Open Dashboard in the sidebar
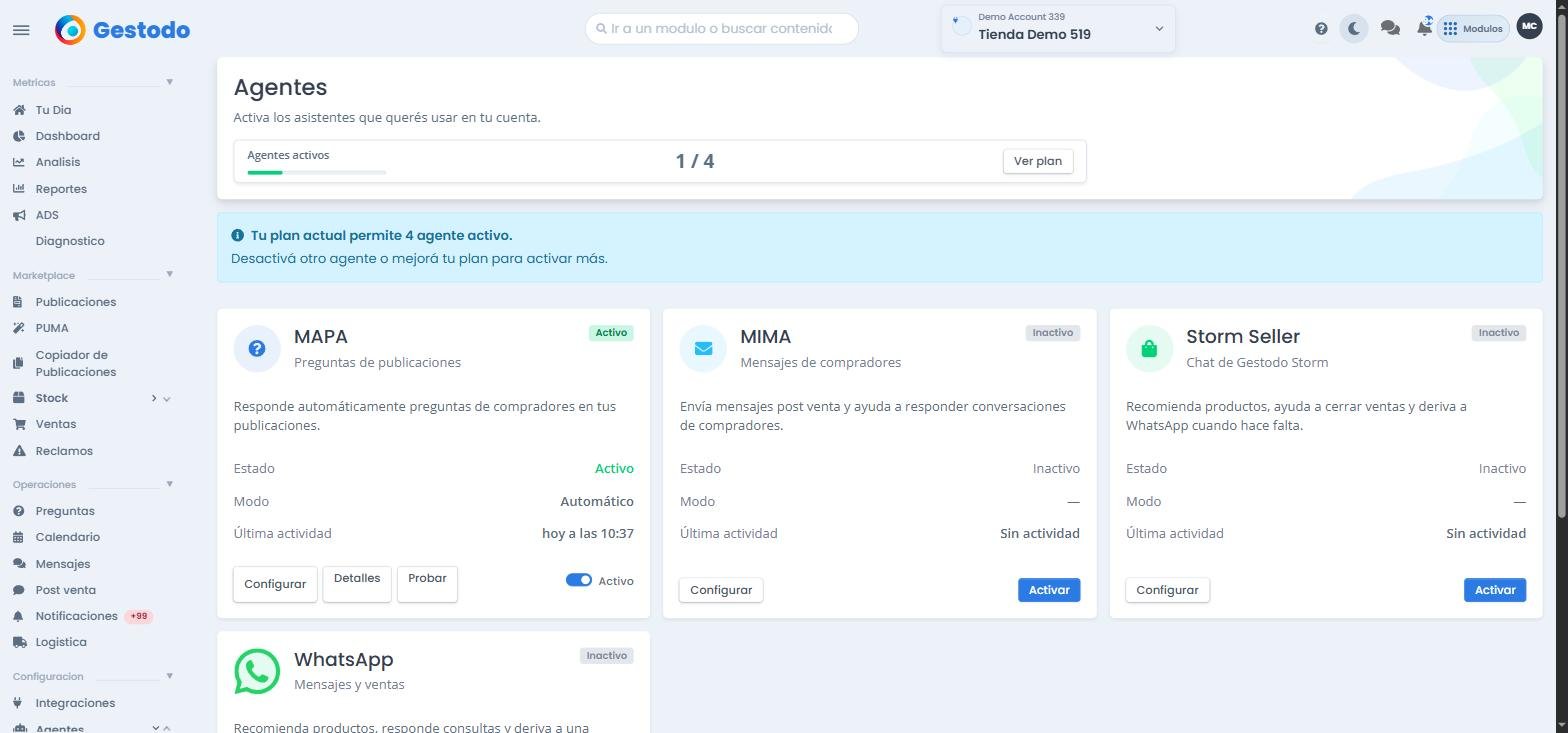This screenshot has width=1568, height=733. [67, 136]
